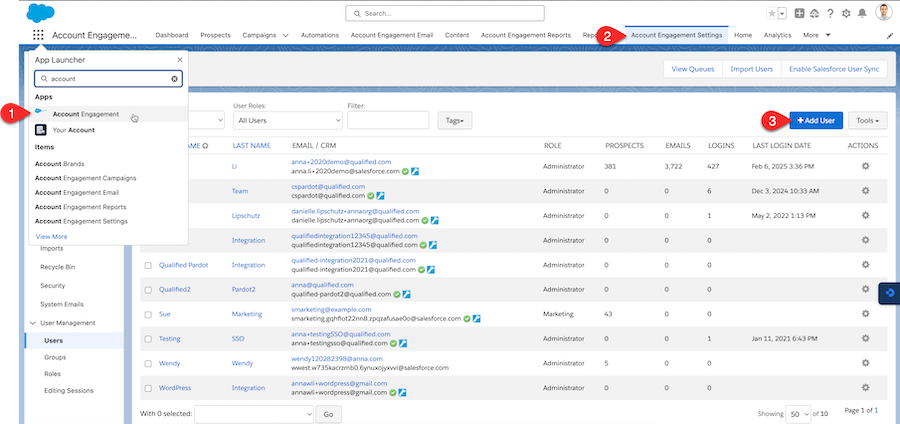Click info icon beside First Name header
The width and height of the screenshot is (900, 424).
tap(205, 146)
